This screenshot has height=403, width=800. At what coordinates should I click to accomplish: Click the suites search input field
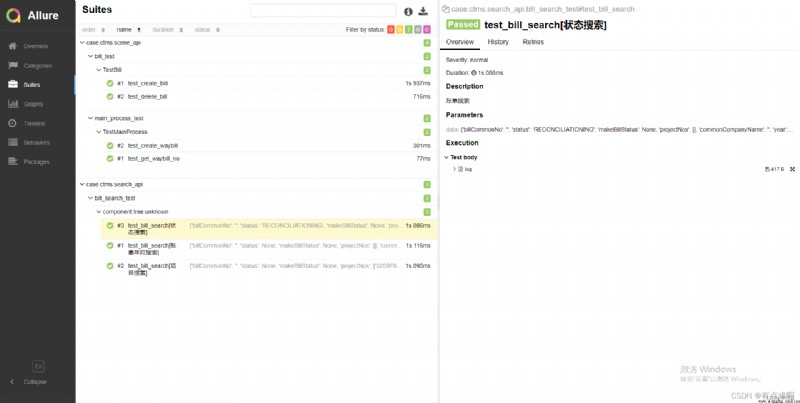coord(323,11)
